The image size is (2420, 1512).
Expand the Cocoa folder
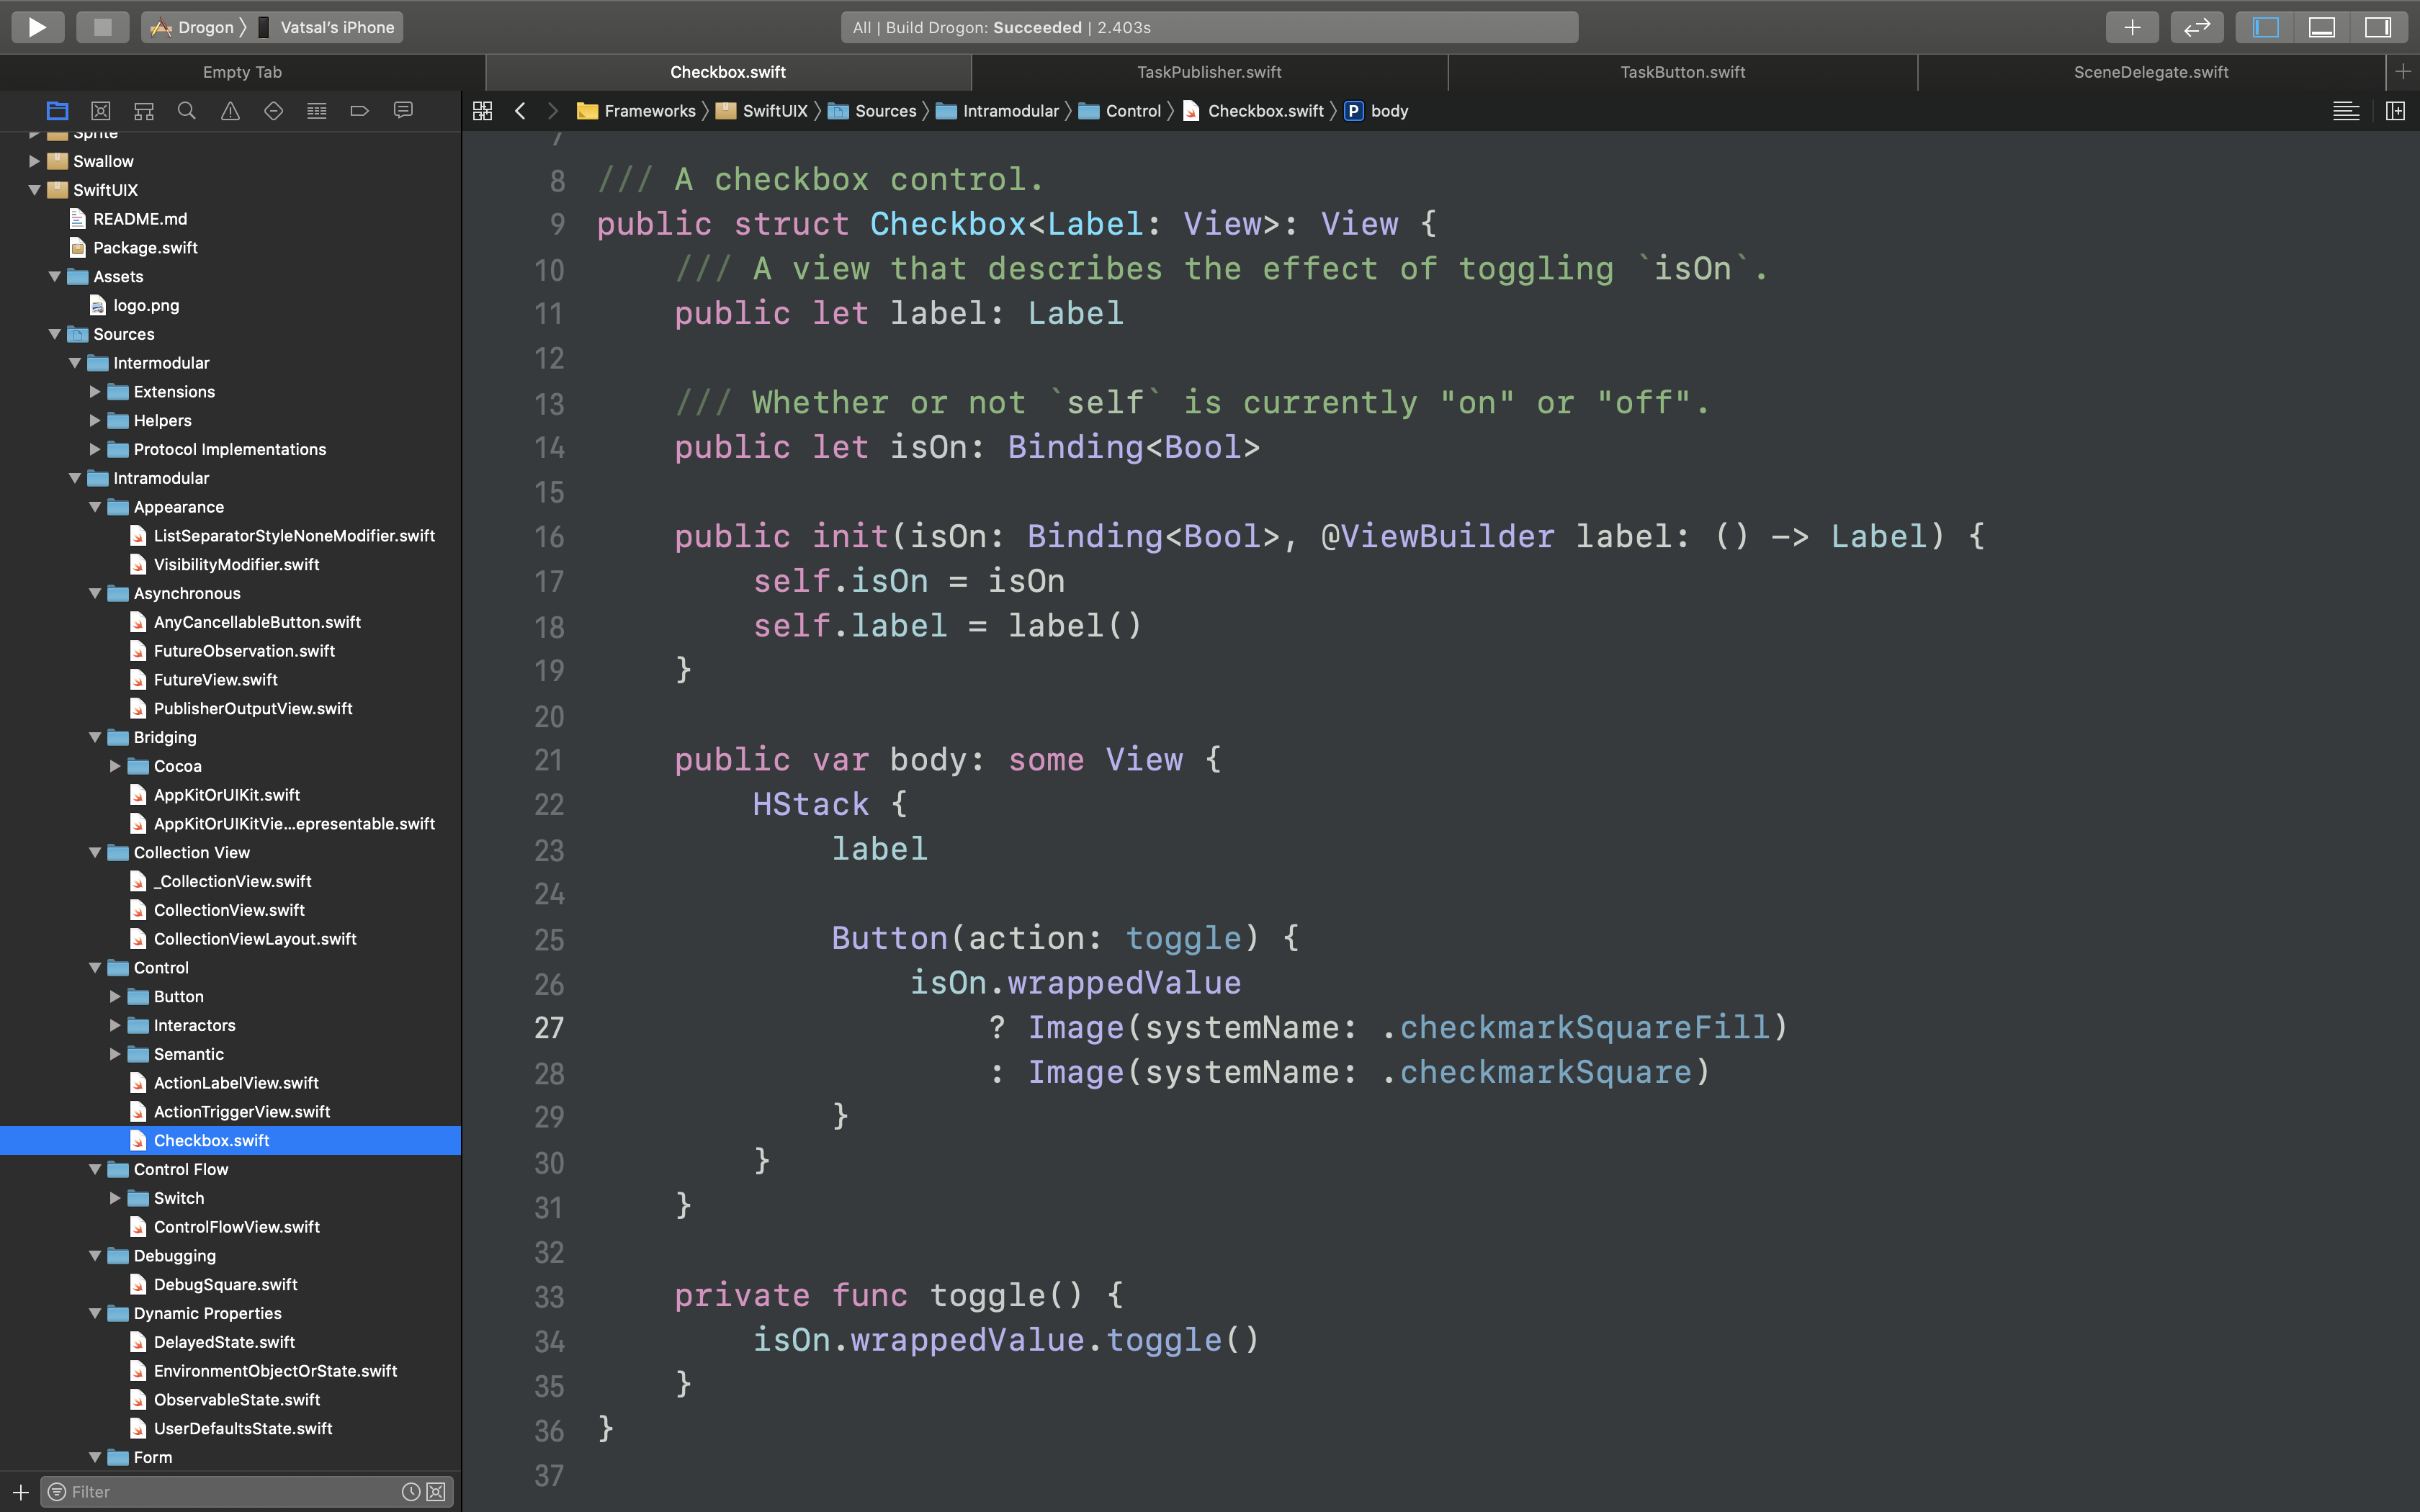click(x=115, y=766)
